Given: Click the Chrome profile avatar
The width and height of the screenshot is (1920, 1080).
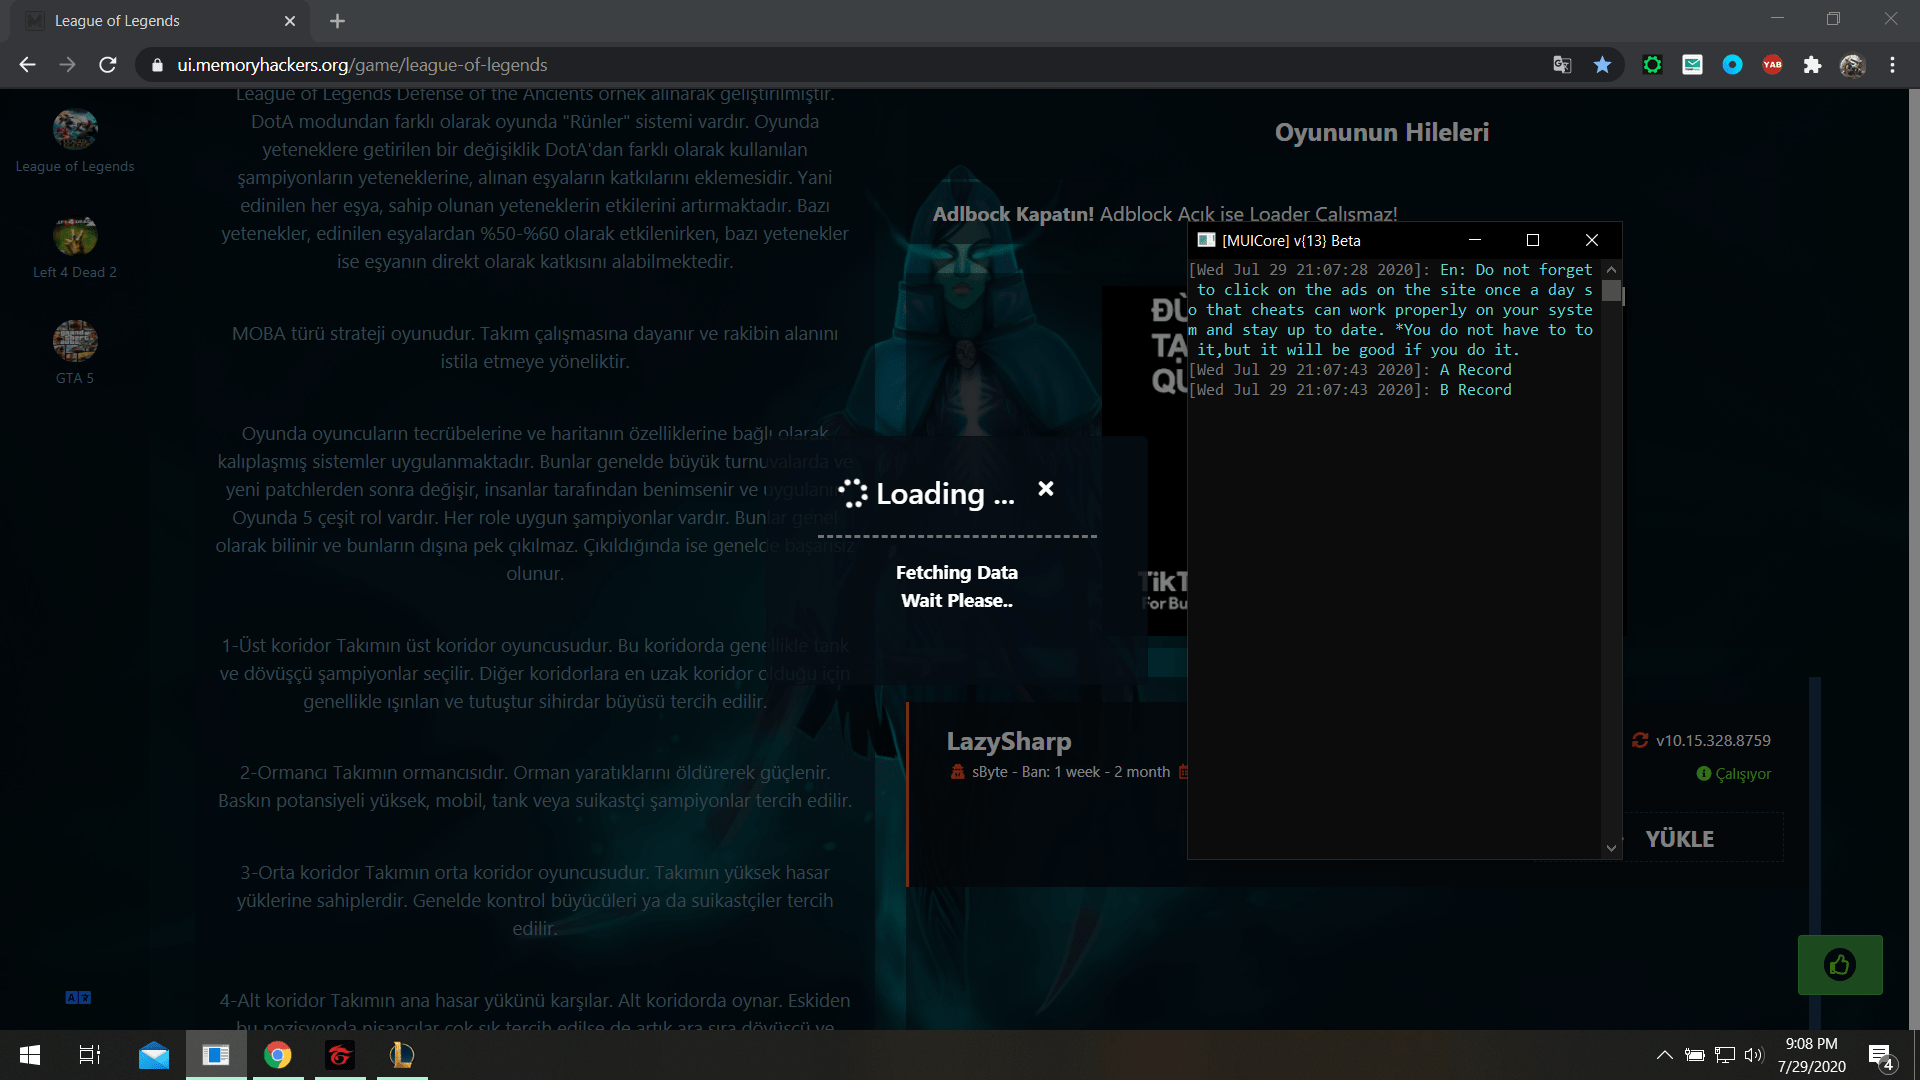Looking at the screenshot, I should click(1853, 65).
